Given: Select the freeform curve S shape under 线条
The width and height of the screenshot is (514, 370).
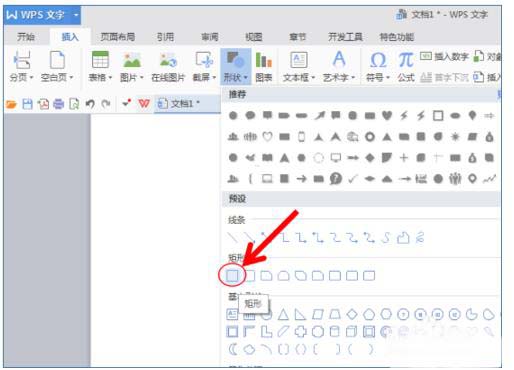Looking at the screenshot, I should tap(386, 238).
